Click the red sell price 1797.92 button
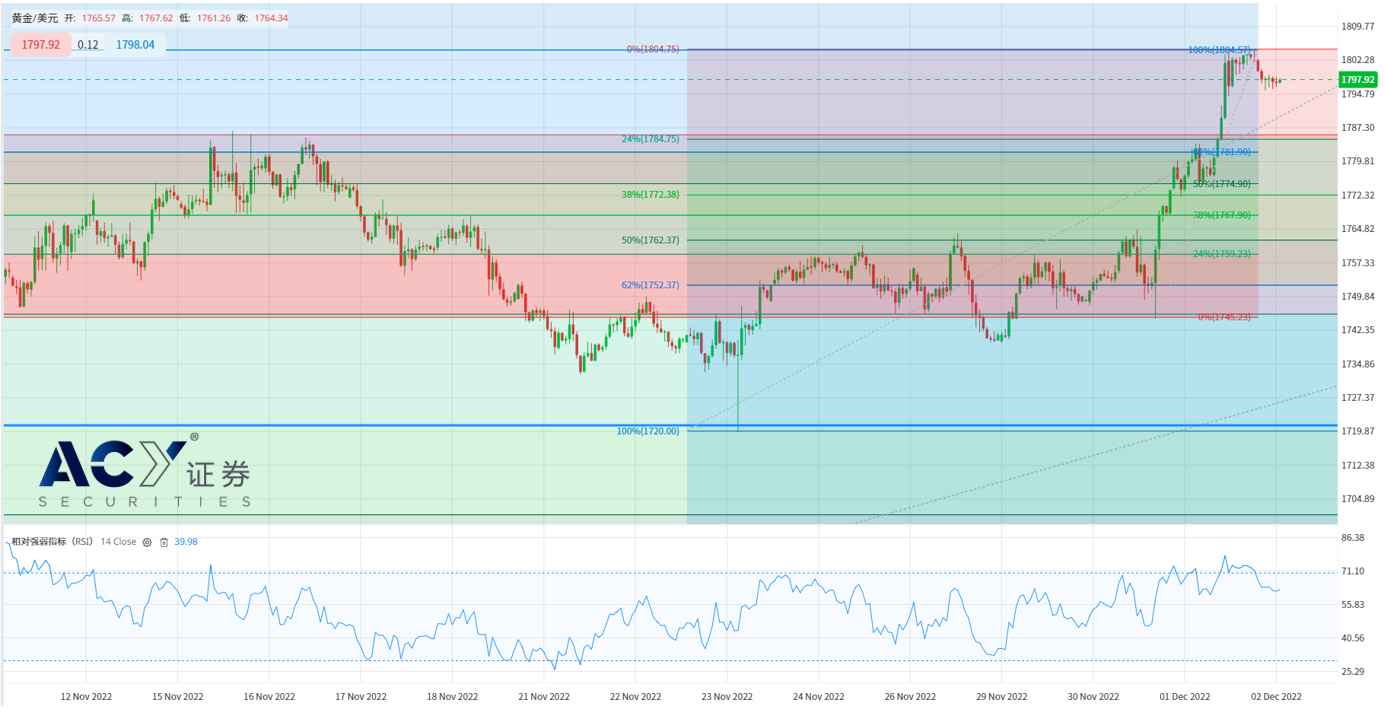Image resolution: width=1385 pixels, height=713 pixels. (40, 45)
